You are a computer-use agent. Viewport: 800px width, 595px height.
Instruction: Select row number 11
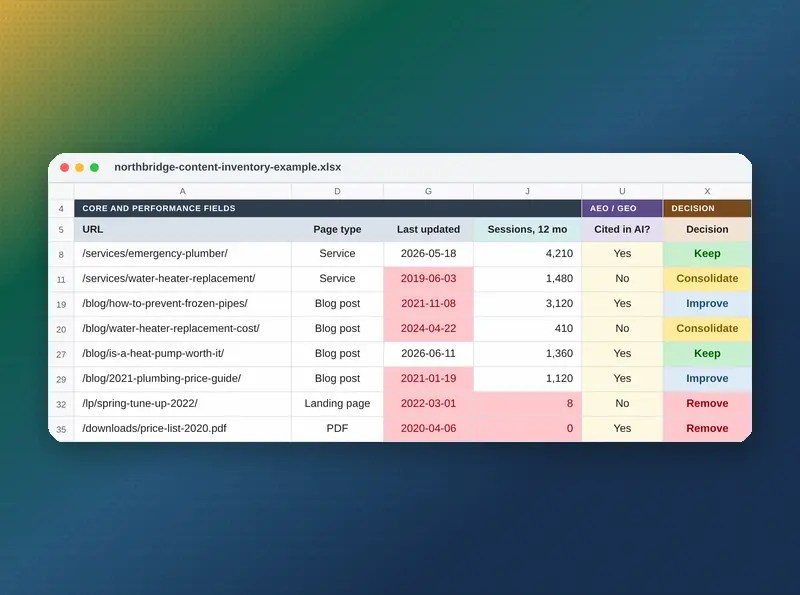(61, 279)
